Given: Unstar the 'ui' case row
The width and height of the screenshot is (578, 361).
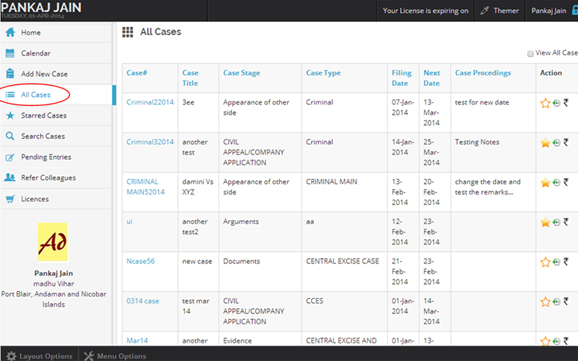Looking at the screenshot, I should pos(545,222).
